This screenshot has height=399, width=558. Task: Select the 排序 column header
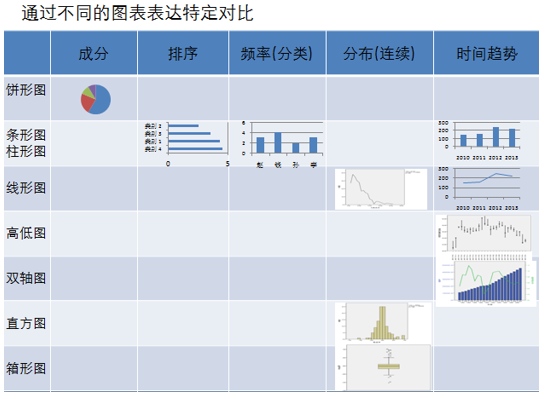point(183,54)
